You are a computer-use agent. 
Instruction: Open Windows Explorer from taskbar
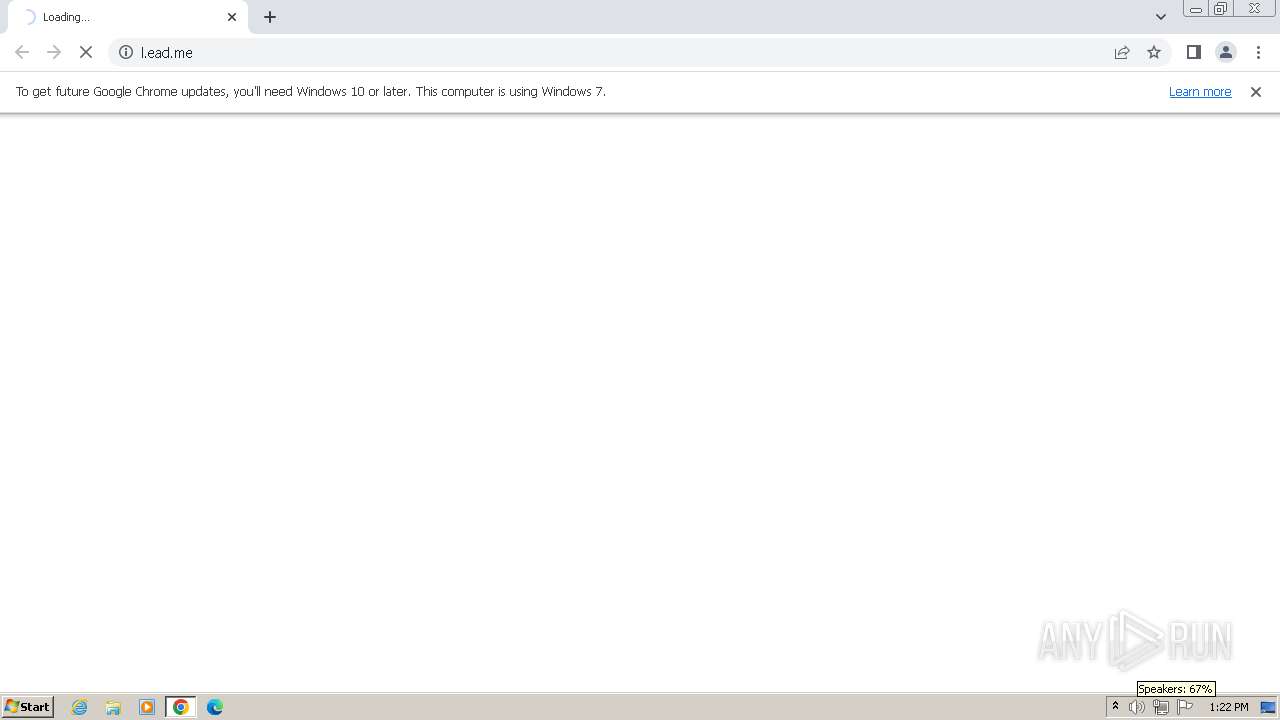tap(113, 707)
